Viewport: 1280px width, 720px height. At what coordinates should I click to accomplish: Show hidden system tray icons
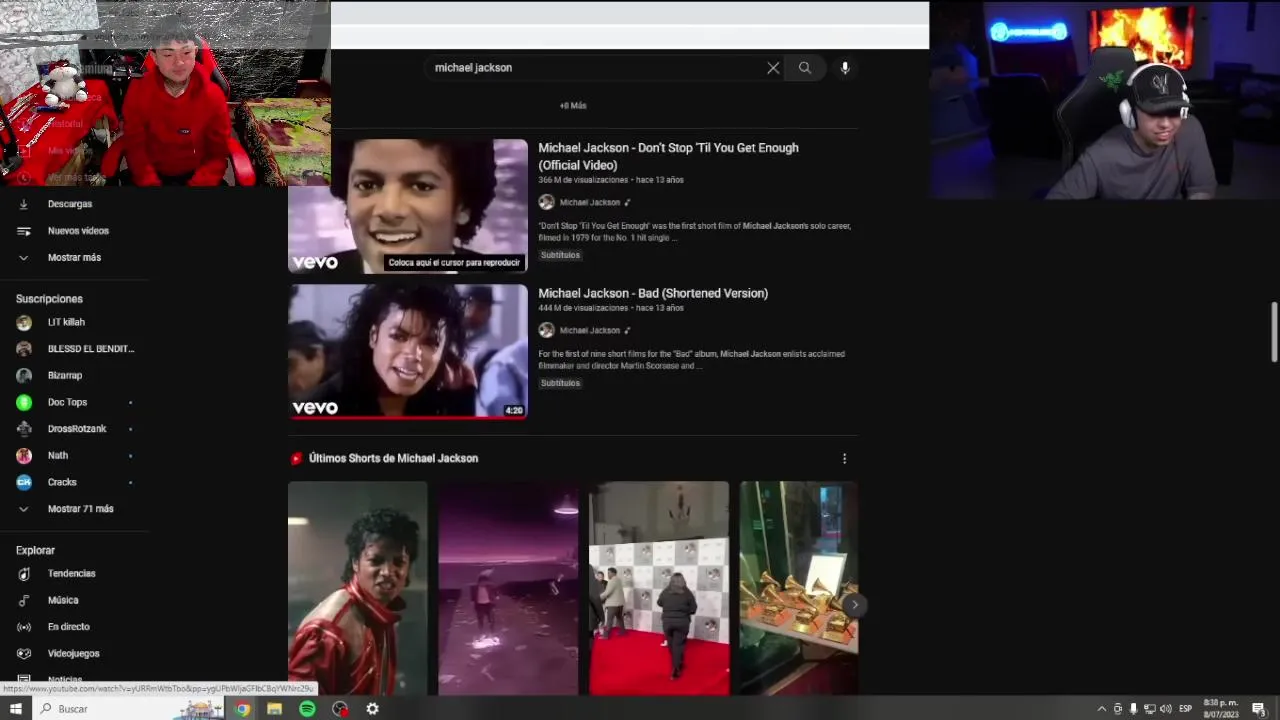coord(1102,709)
